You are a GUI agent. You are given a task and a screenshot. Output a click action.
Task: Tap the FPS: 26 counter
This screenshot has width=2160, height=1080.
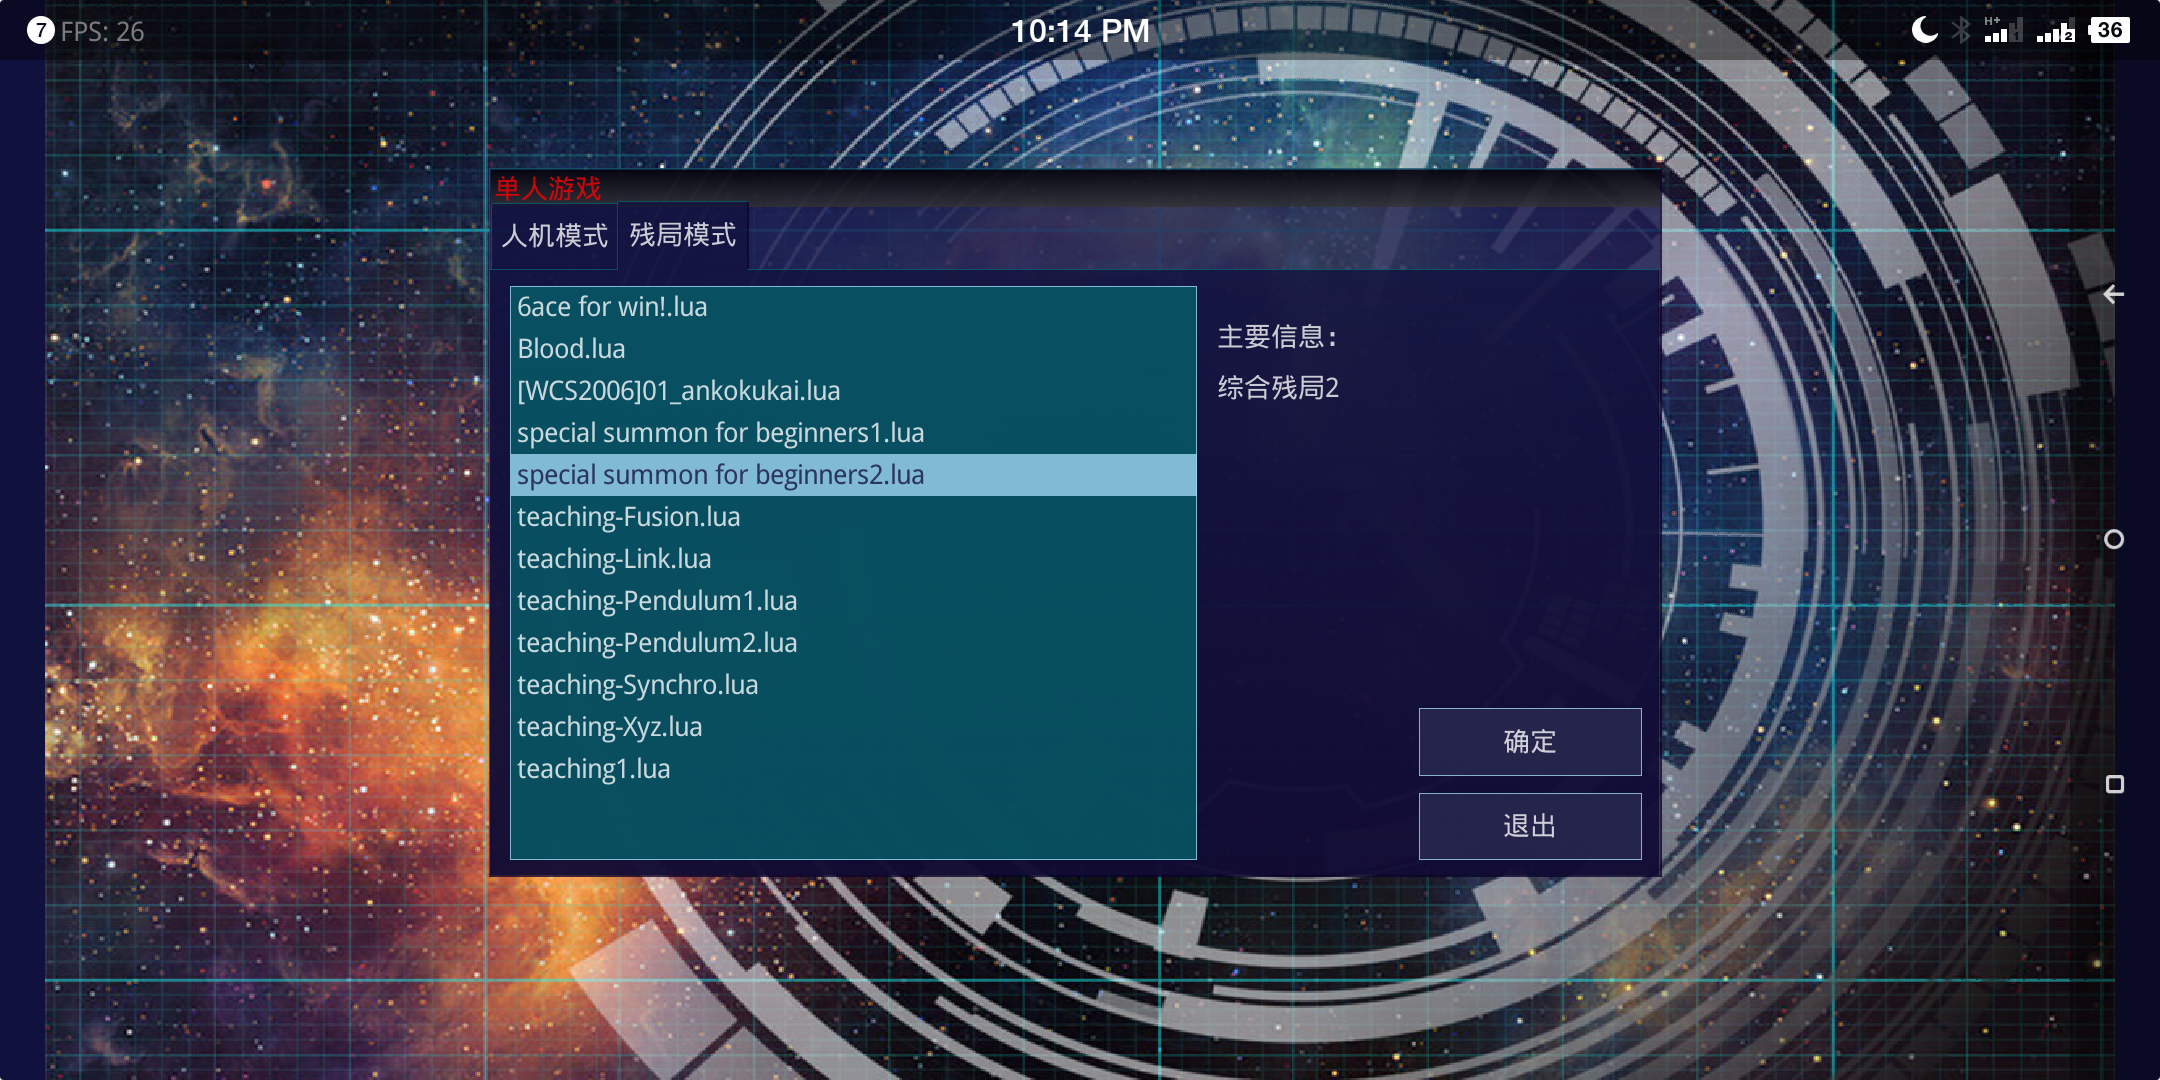(x=102, y=32)
